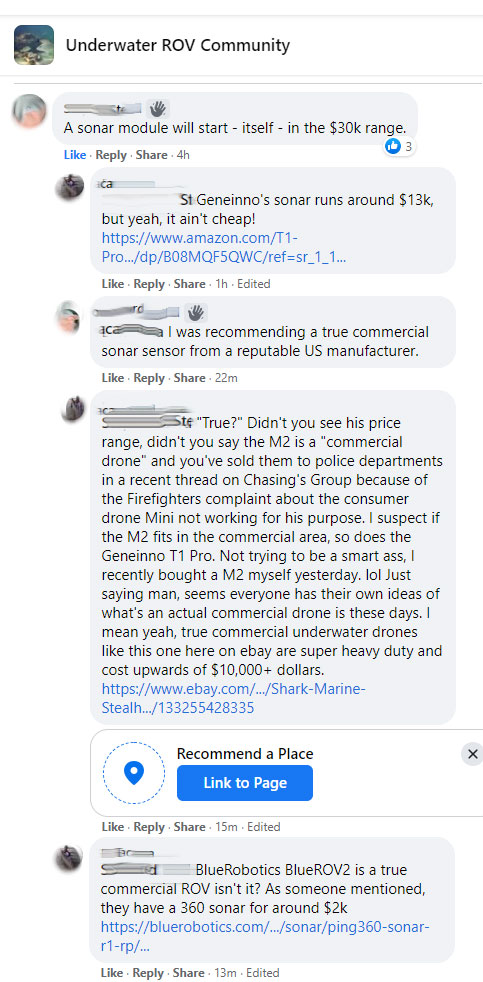Open the Underwater ROV Community group thumbnail
Screen dimensions: 483x982
click(34, 45)
